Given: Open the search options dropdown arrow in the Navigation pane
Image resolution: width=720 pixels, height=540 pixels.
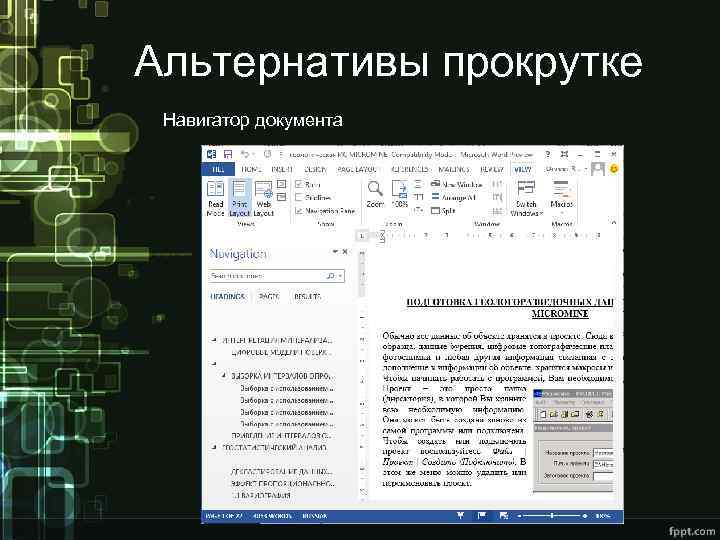Looking at the screenshot, I should [x=340, y=276].
